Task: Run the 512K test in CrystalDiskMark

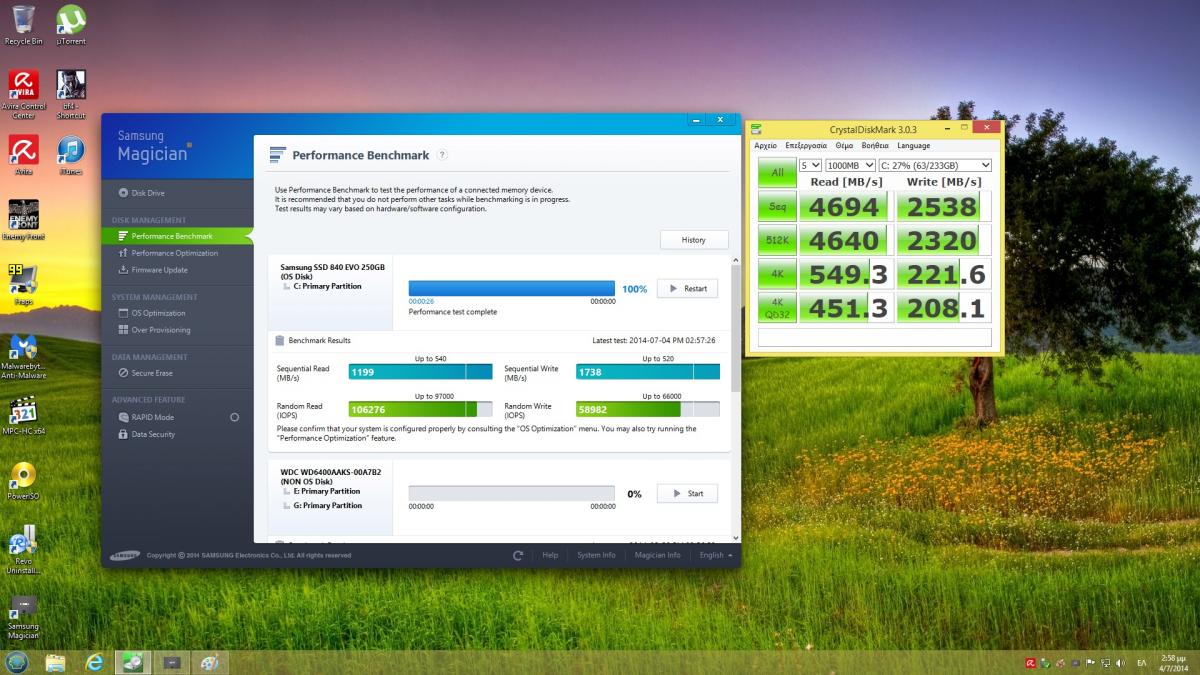Action: 777,240
